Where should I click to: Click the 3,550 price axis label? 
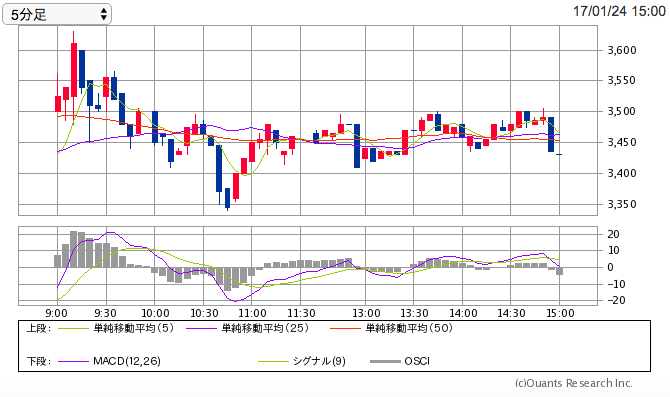tap(622, 80)
